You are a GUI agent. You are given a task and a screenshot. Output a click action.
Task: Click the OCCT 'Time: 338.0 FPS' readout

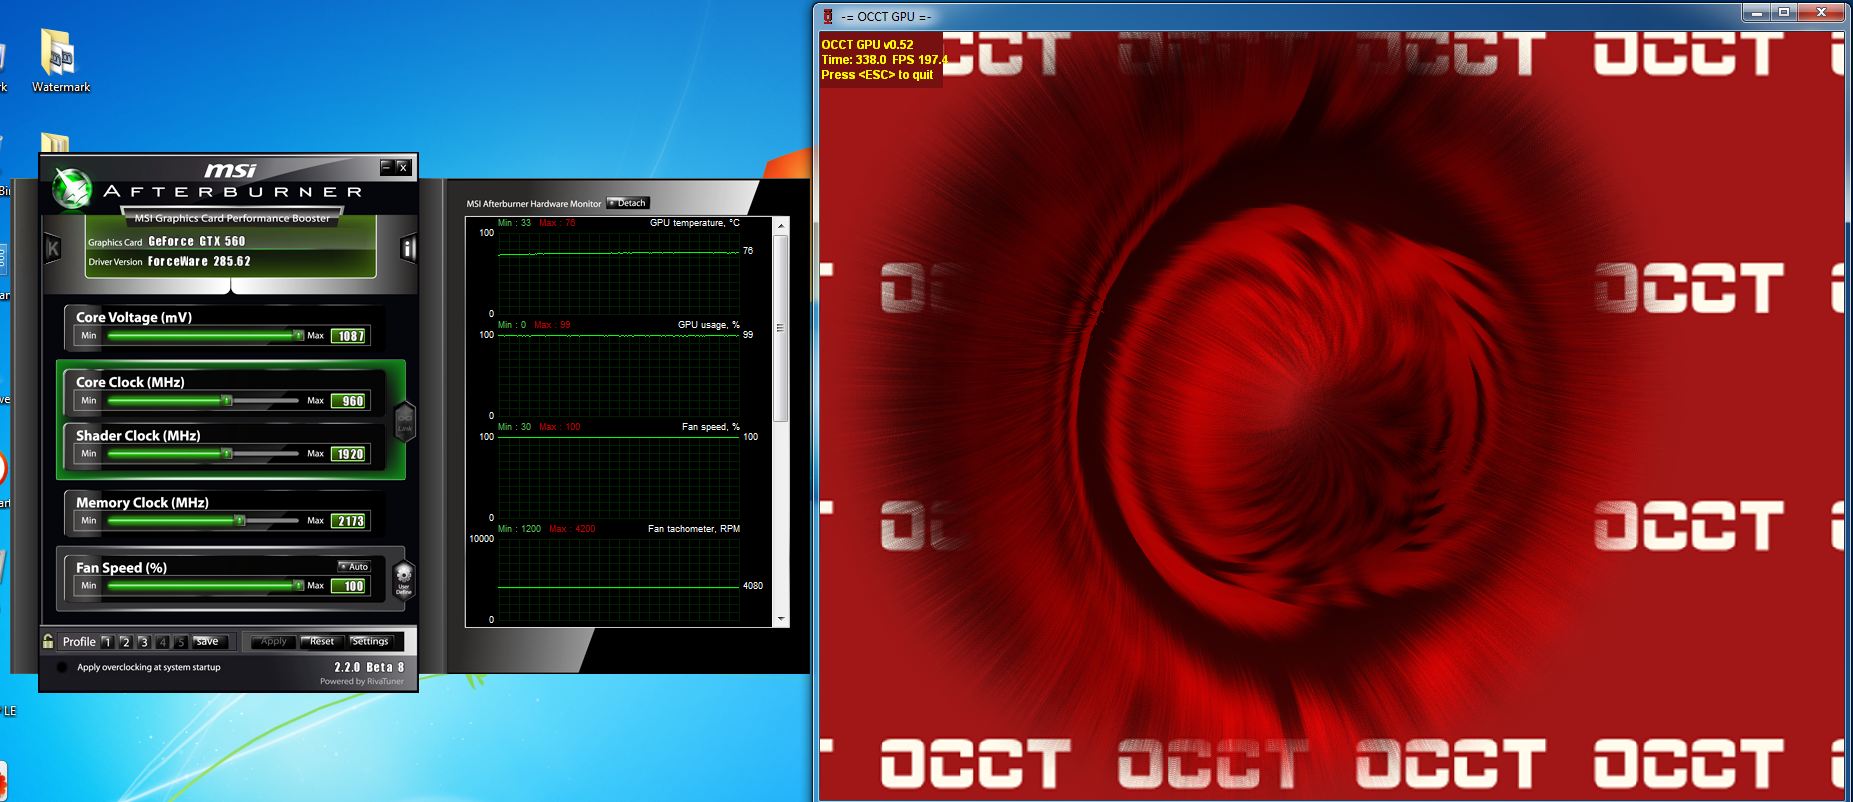(883, 60)
